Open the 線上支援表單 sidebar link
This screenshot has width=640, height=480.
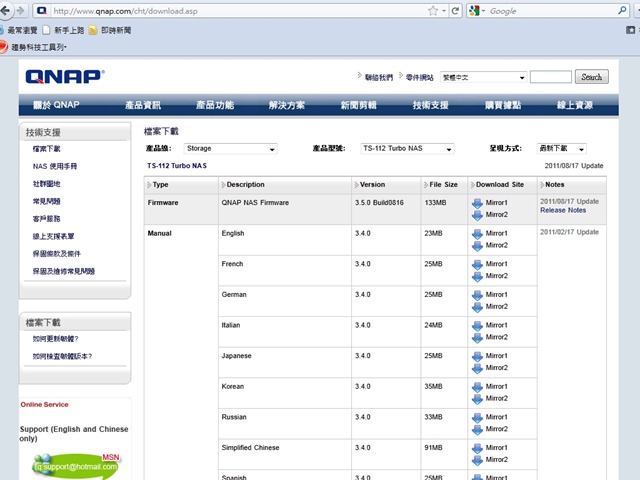coord(53,237)
